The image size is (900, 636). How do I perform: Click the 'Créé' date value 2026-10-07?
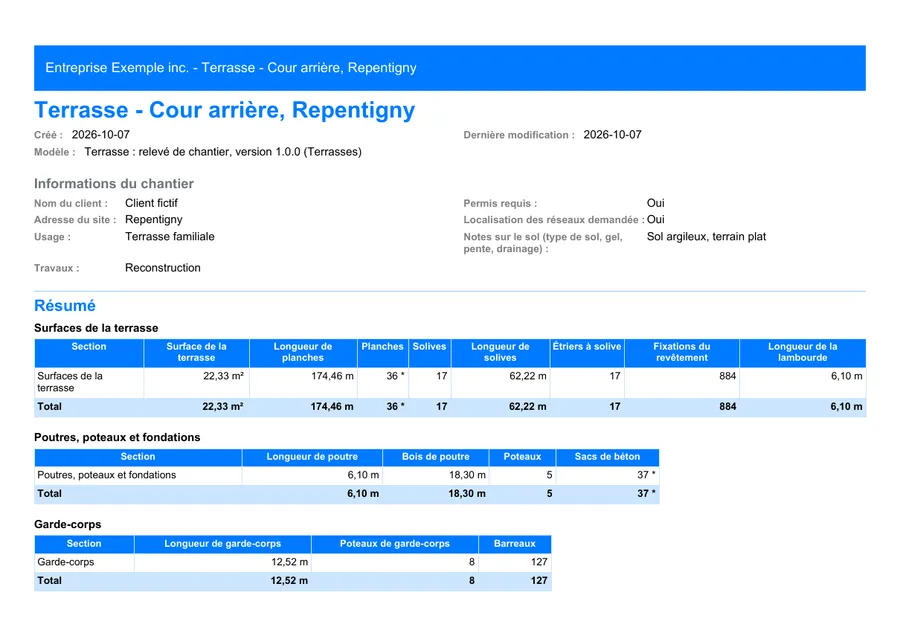(100, 135)
